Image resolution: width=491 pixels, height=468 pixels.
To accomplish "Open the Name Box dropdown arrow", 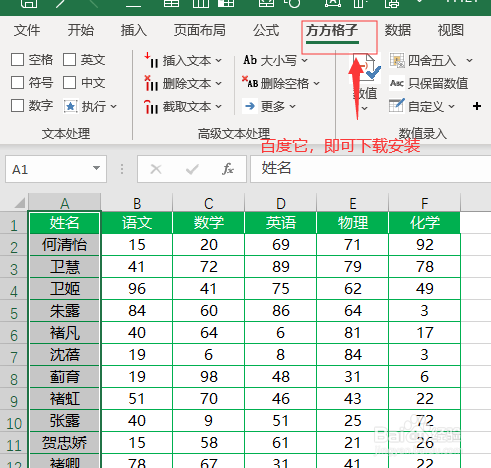I will click(96, 168).
